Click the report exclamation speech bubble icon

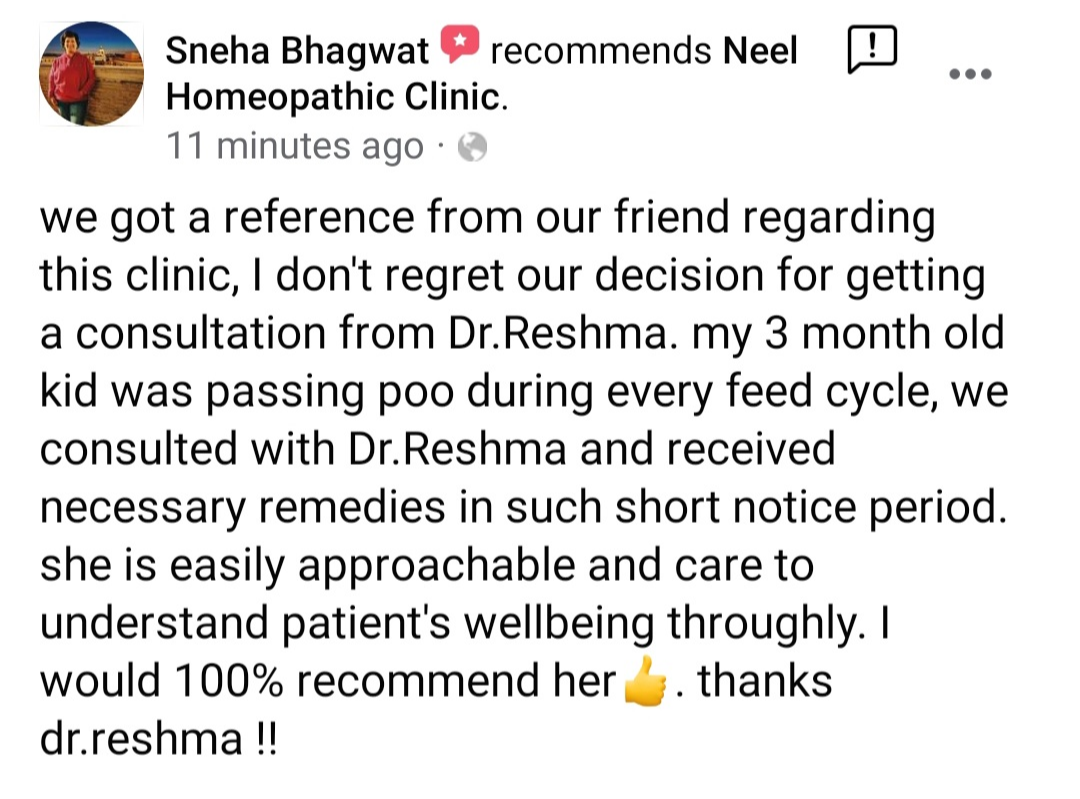tap(872, 49)
